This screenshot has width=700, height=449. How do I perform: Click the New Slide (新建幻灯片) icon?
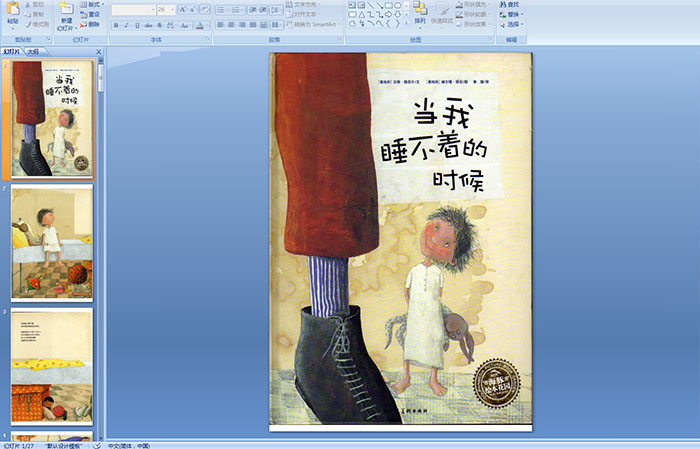coord(67,9)
